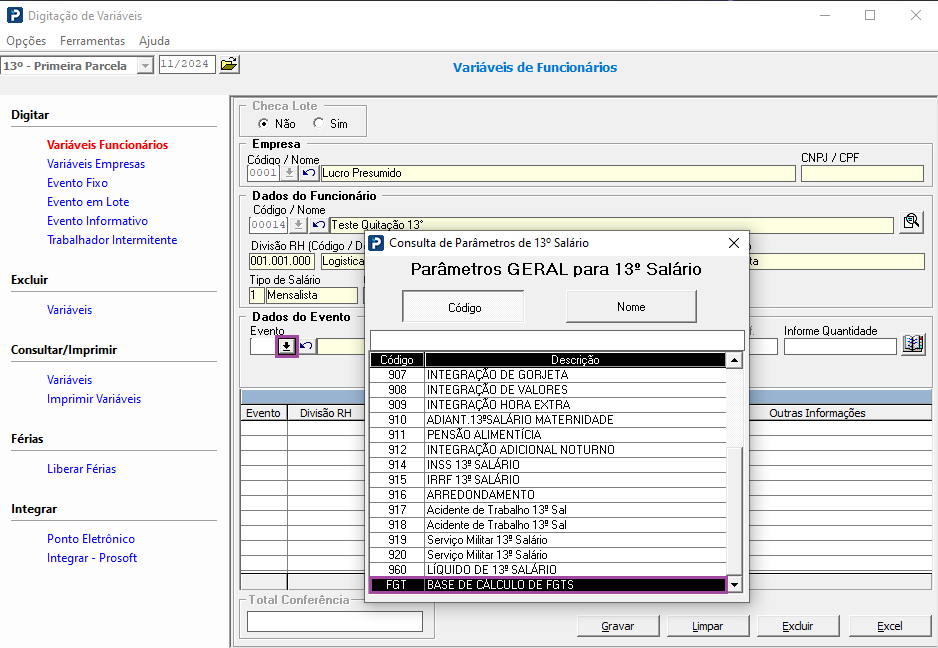Click the Total Conferência field
Viewport: 938px width, 648px height.
click(335, 622)
